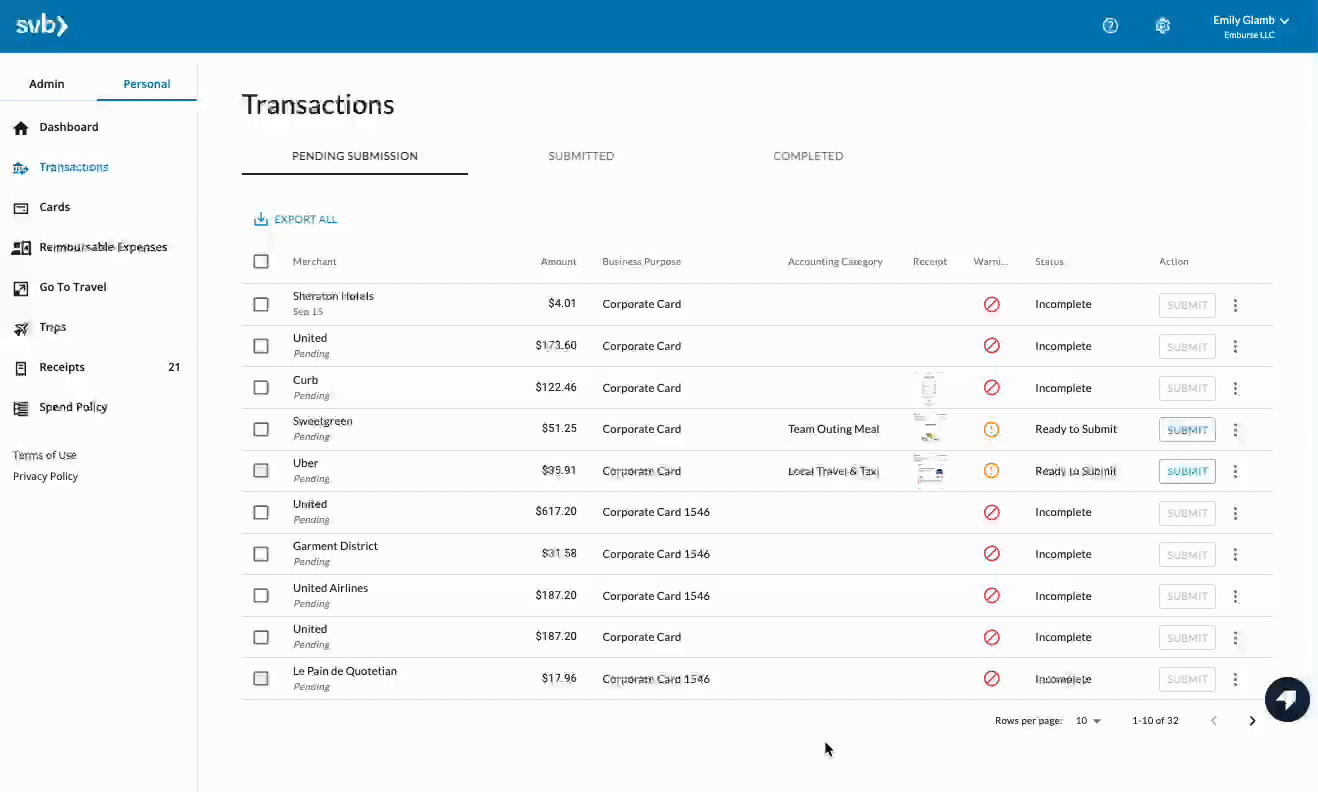This screenshot has height=792, width=1318.
Task: Click the Merchant column header
Action: 315,262
